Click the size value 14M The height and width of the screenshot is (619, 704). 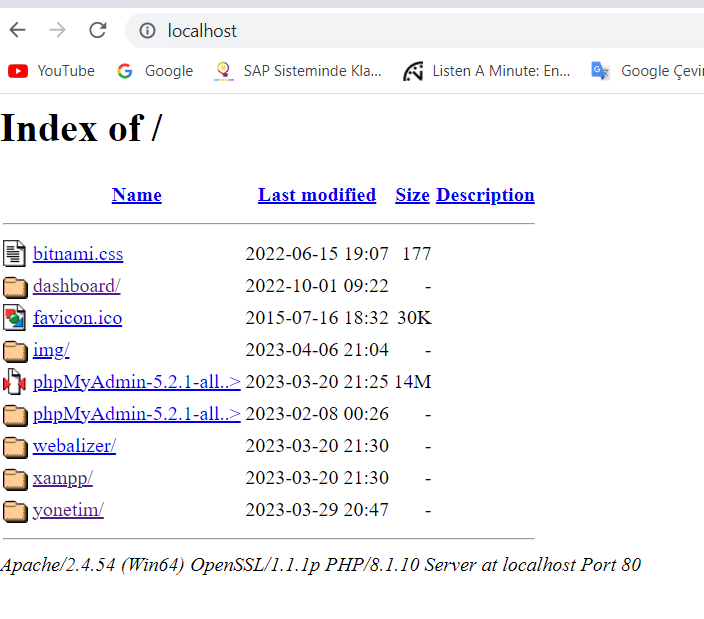(x=413, y=382)
